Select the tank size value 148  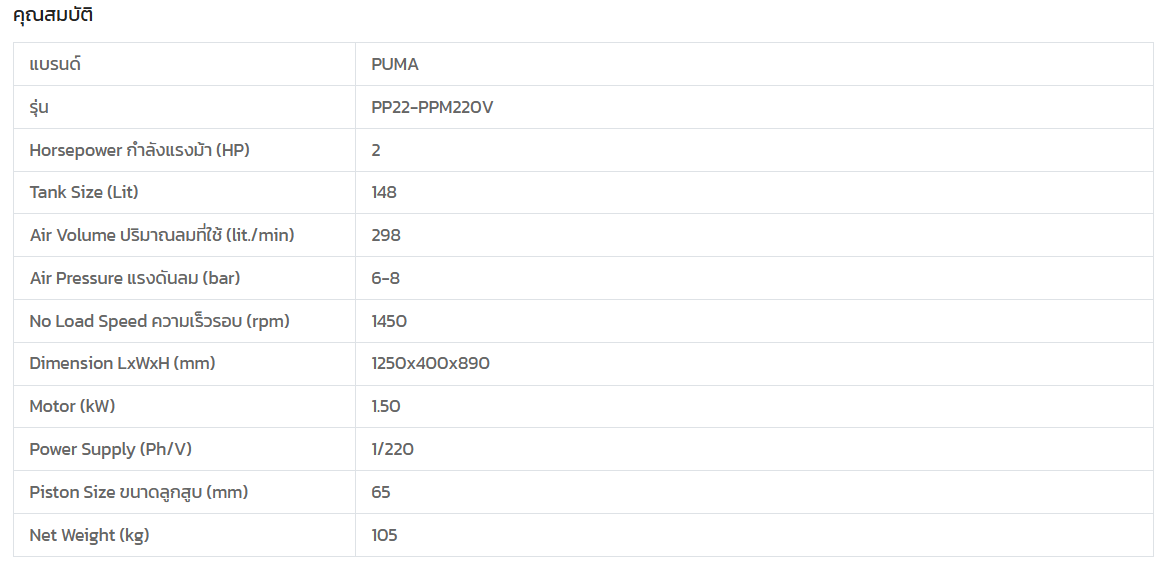click(x=384, y=192)
